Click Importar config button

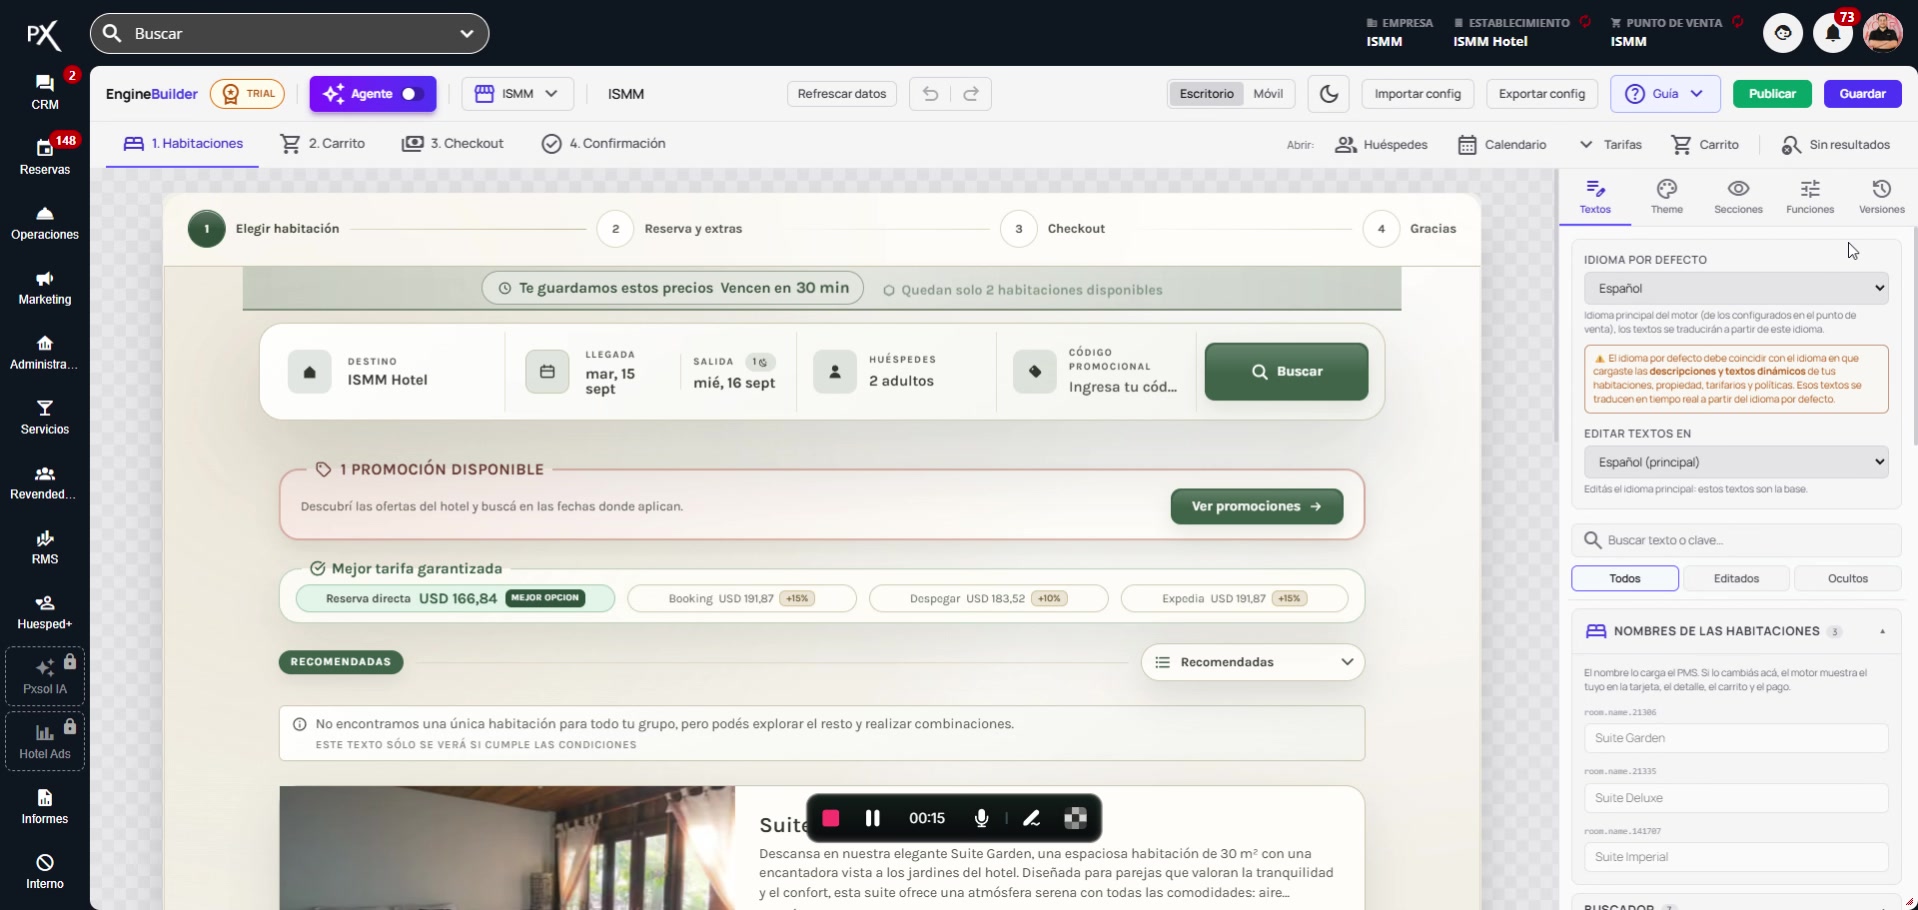pos(1417,94)
